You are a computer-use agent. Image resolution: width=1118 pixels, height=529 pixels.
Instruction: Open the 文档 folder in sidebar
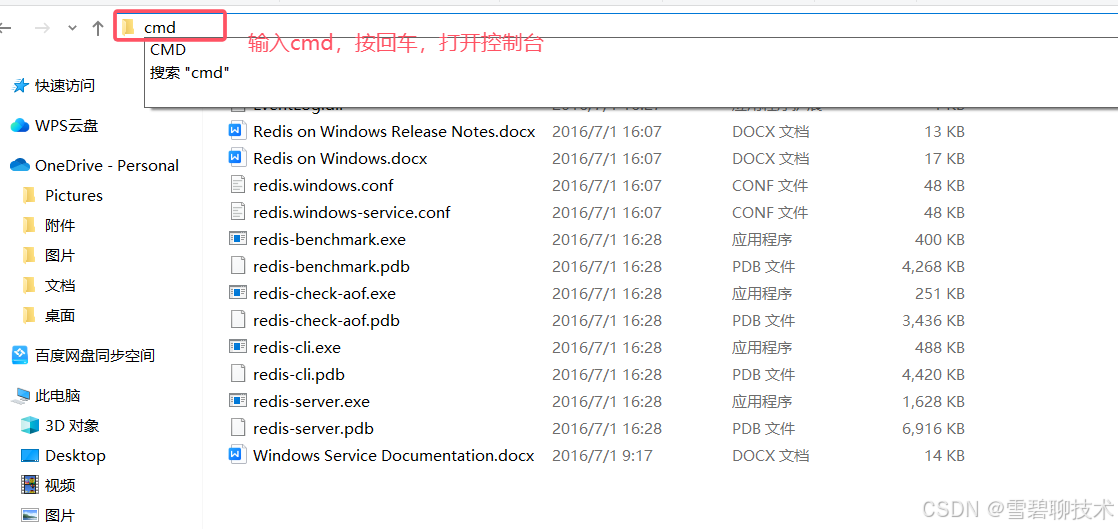(60, 285)
